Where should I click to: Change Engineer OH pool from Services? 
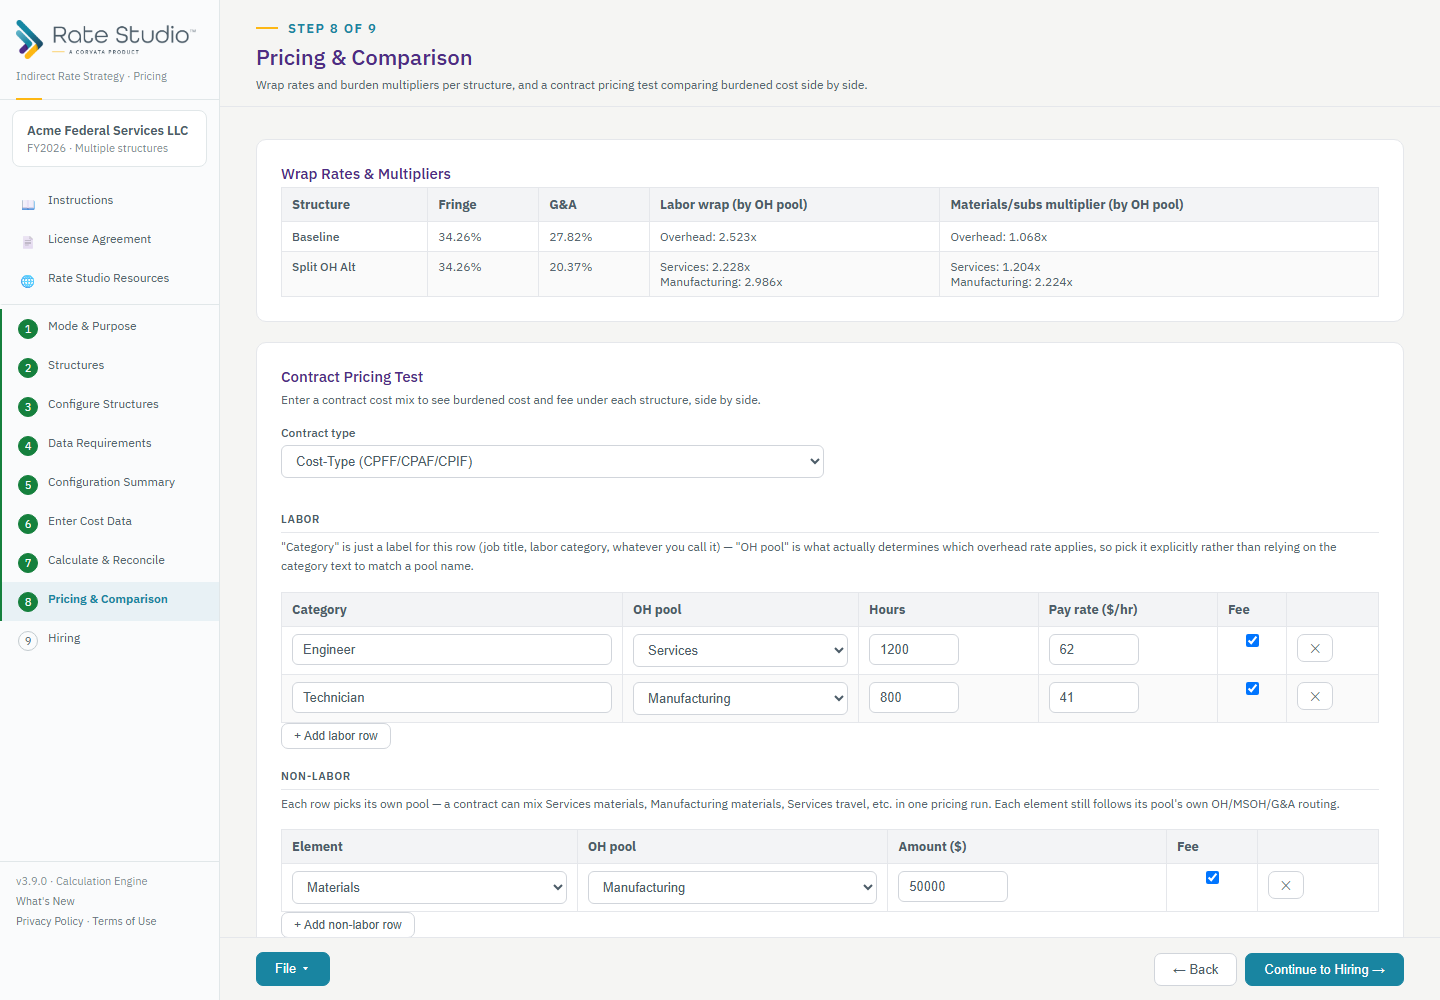coord(740,650)
